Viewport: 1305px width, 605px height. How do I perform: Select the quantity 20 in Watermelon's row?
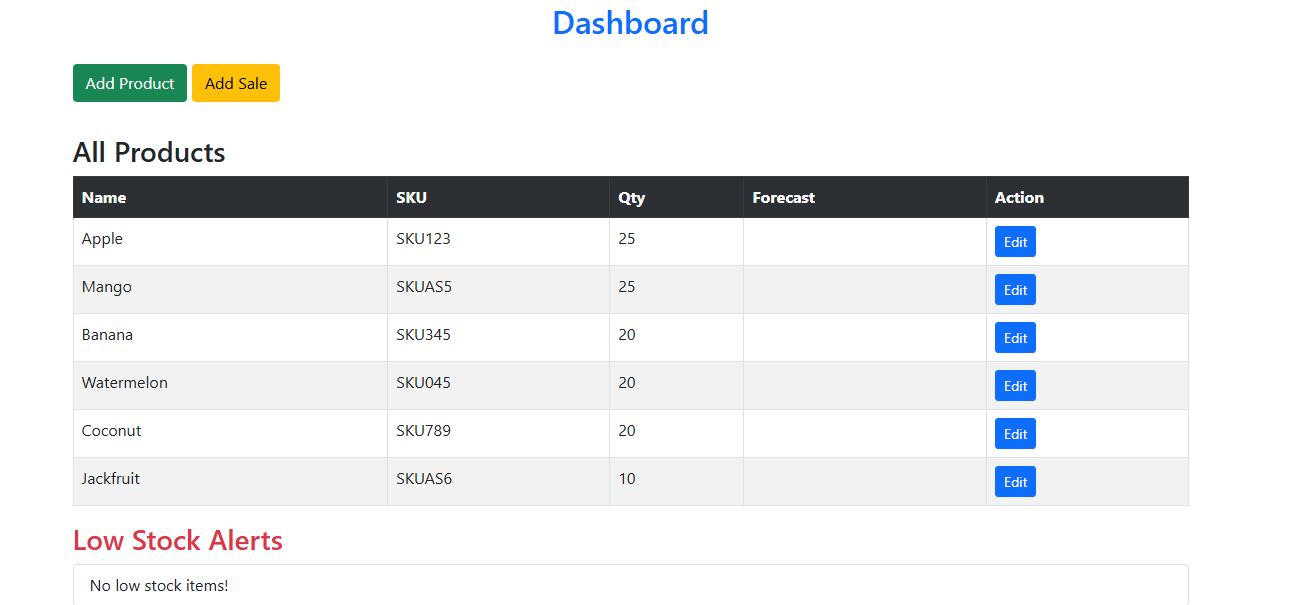click(627, 383)
